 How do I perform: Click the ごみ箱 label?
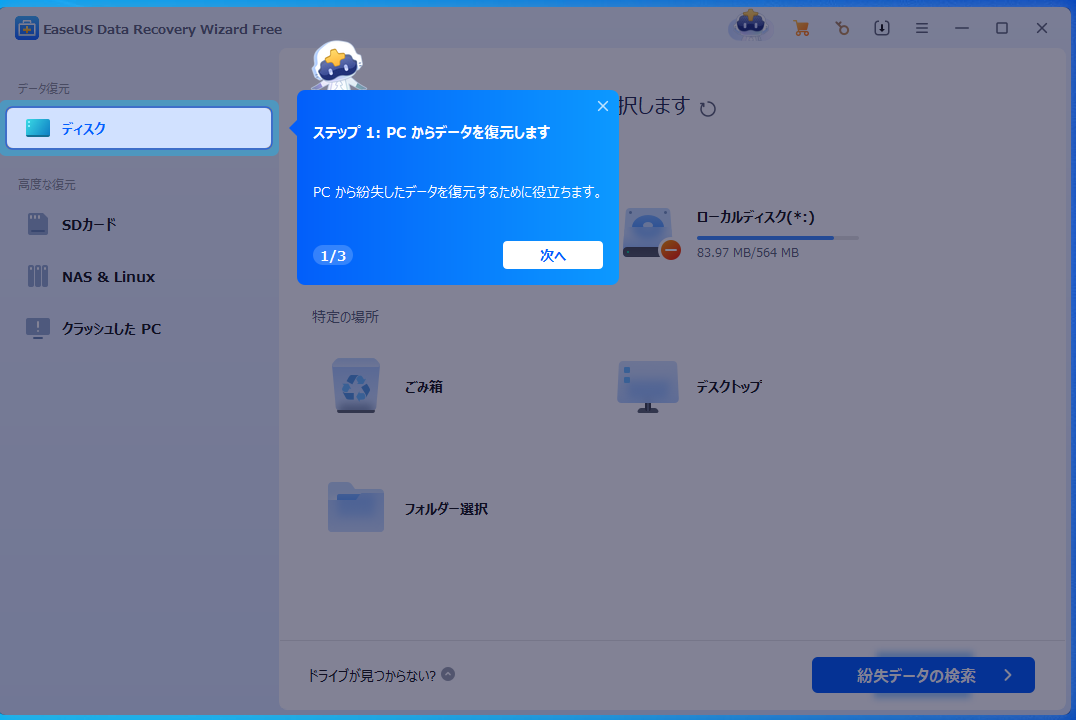click(x=423, y=386)
